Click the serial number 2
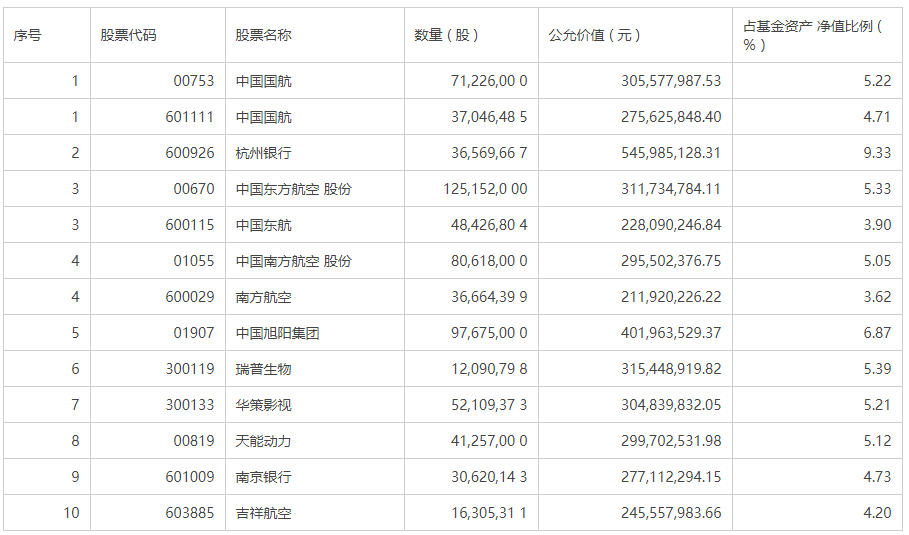 [75, 153]
